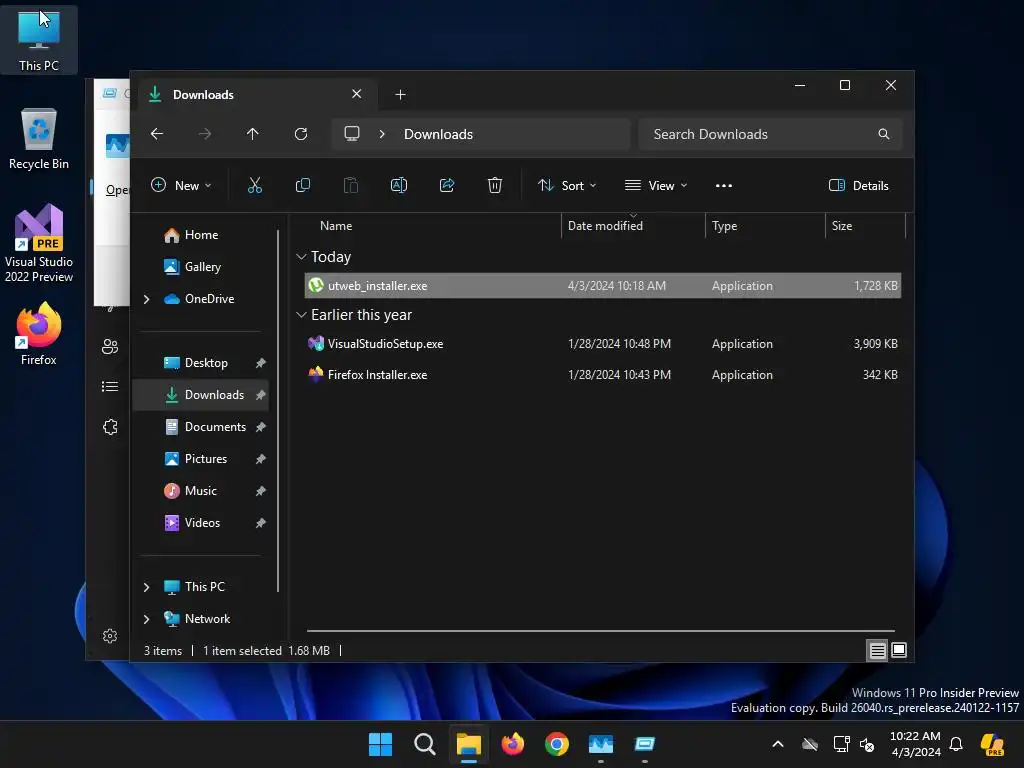Click Chrome icon in taskbar
Image resolution: width=1024 pixels, height=768 pixels.
tap(556, 744)
